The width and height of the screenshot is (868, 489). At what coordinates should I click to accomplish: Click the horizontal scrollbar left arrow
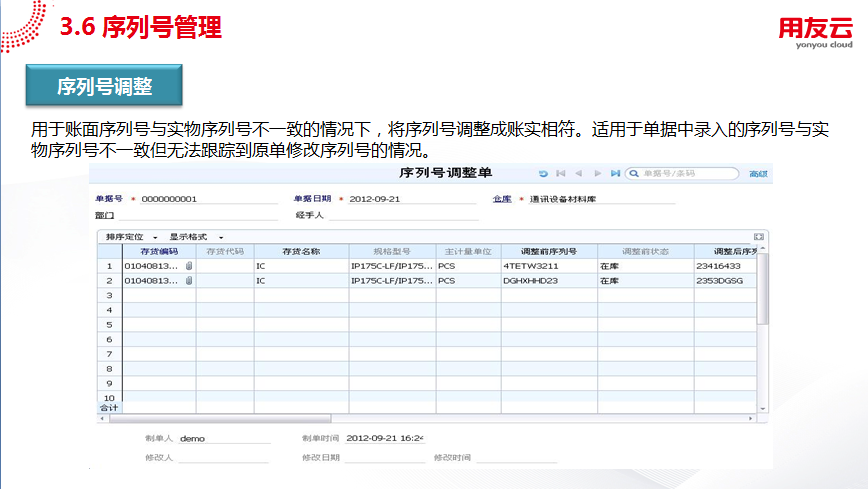tap(102, 419)
